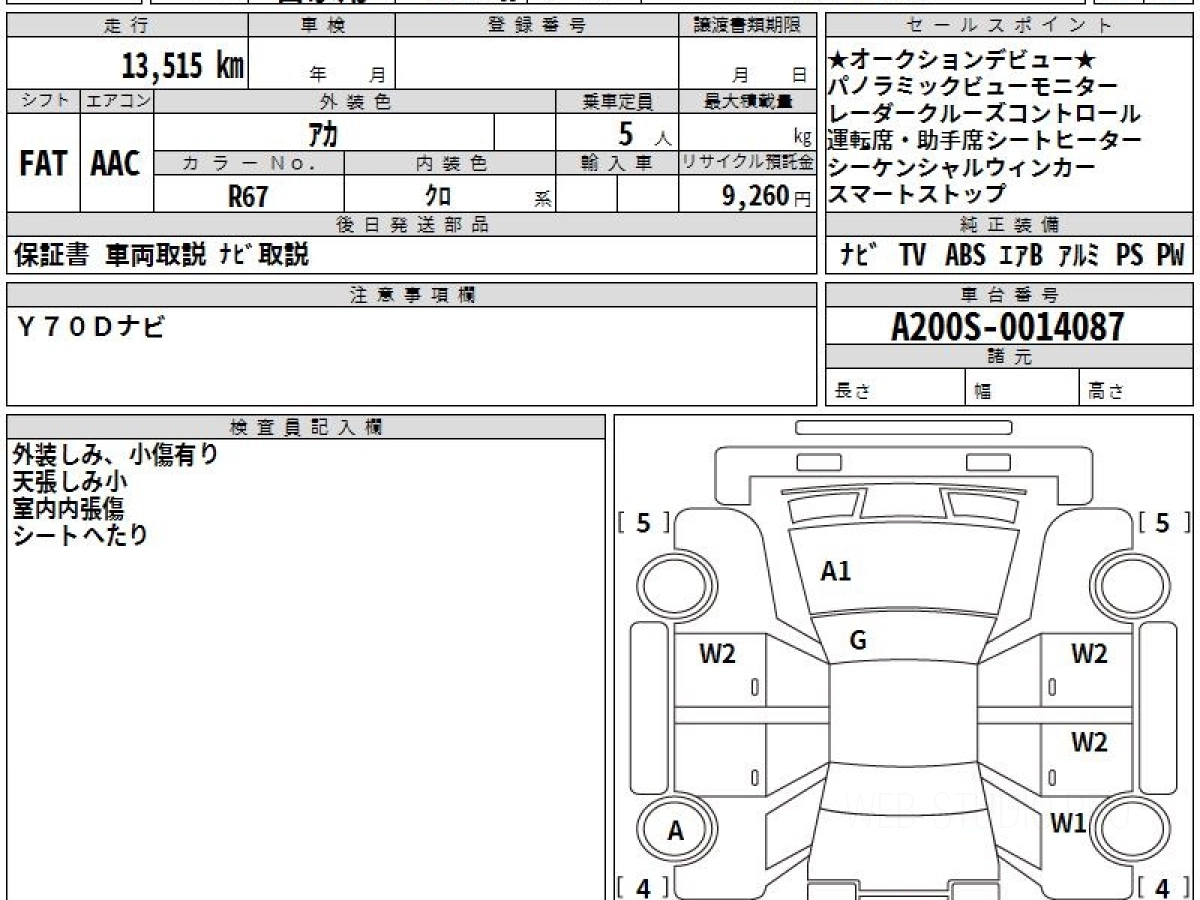Click the 最大積載量 header cell
The image size is (1200, 900).
tap(747, 101)
